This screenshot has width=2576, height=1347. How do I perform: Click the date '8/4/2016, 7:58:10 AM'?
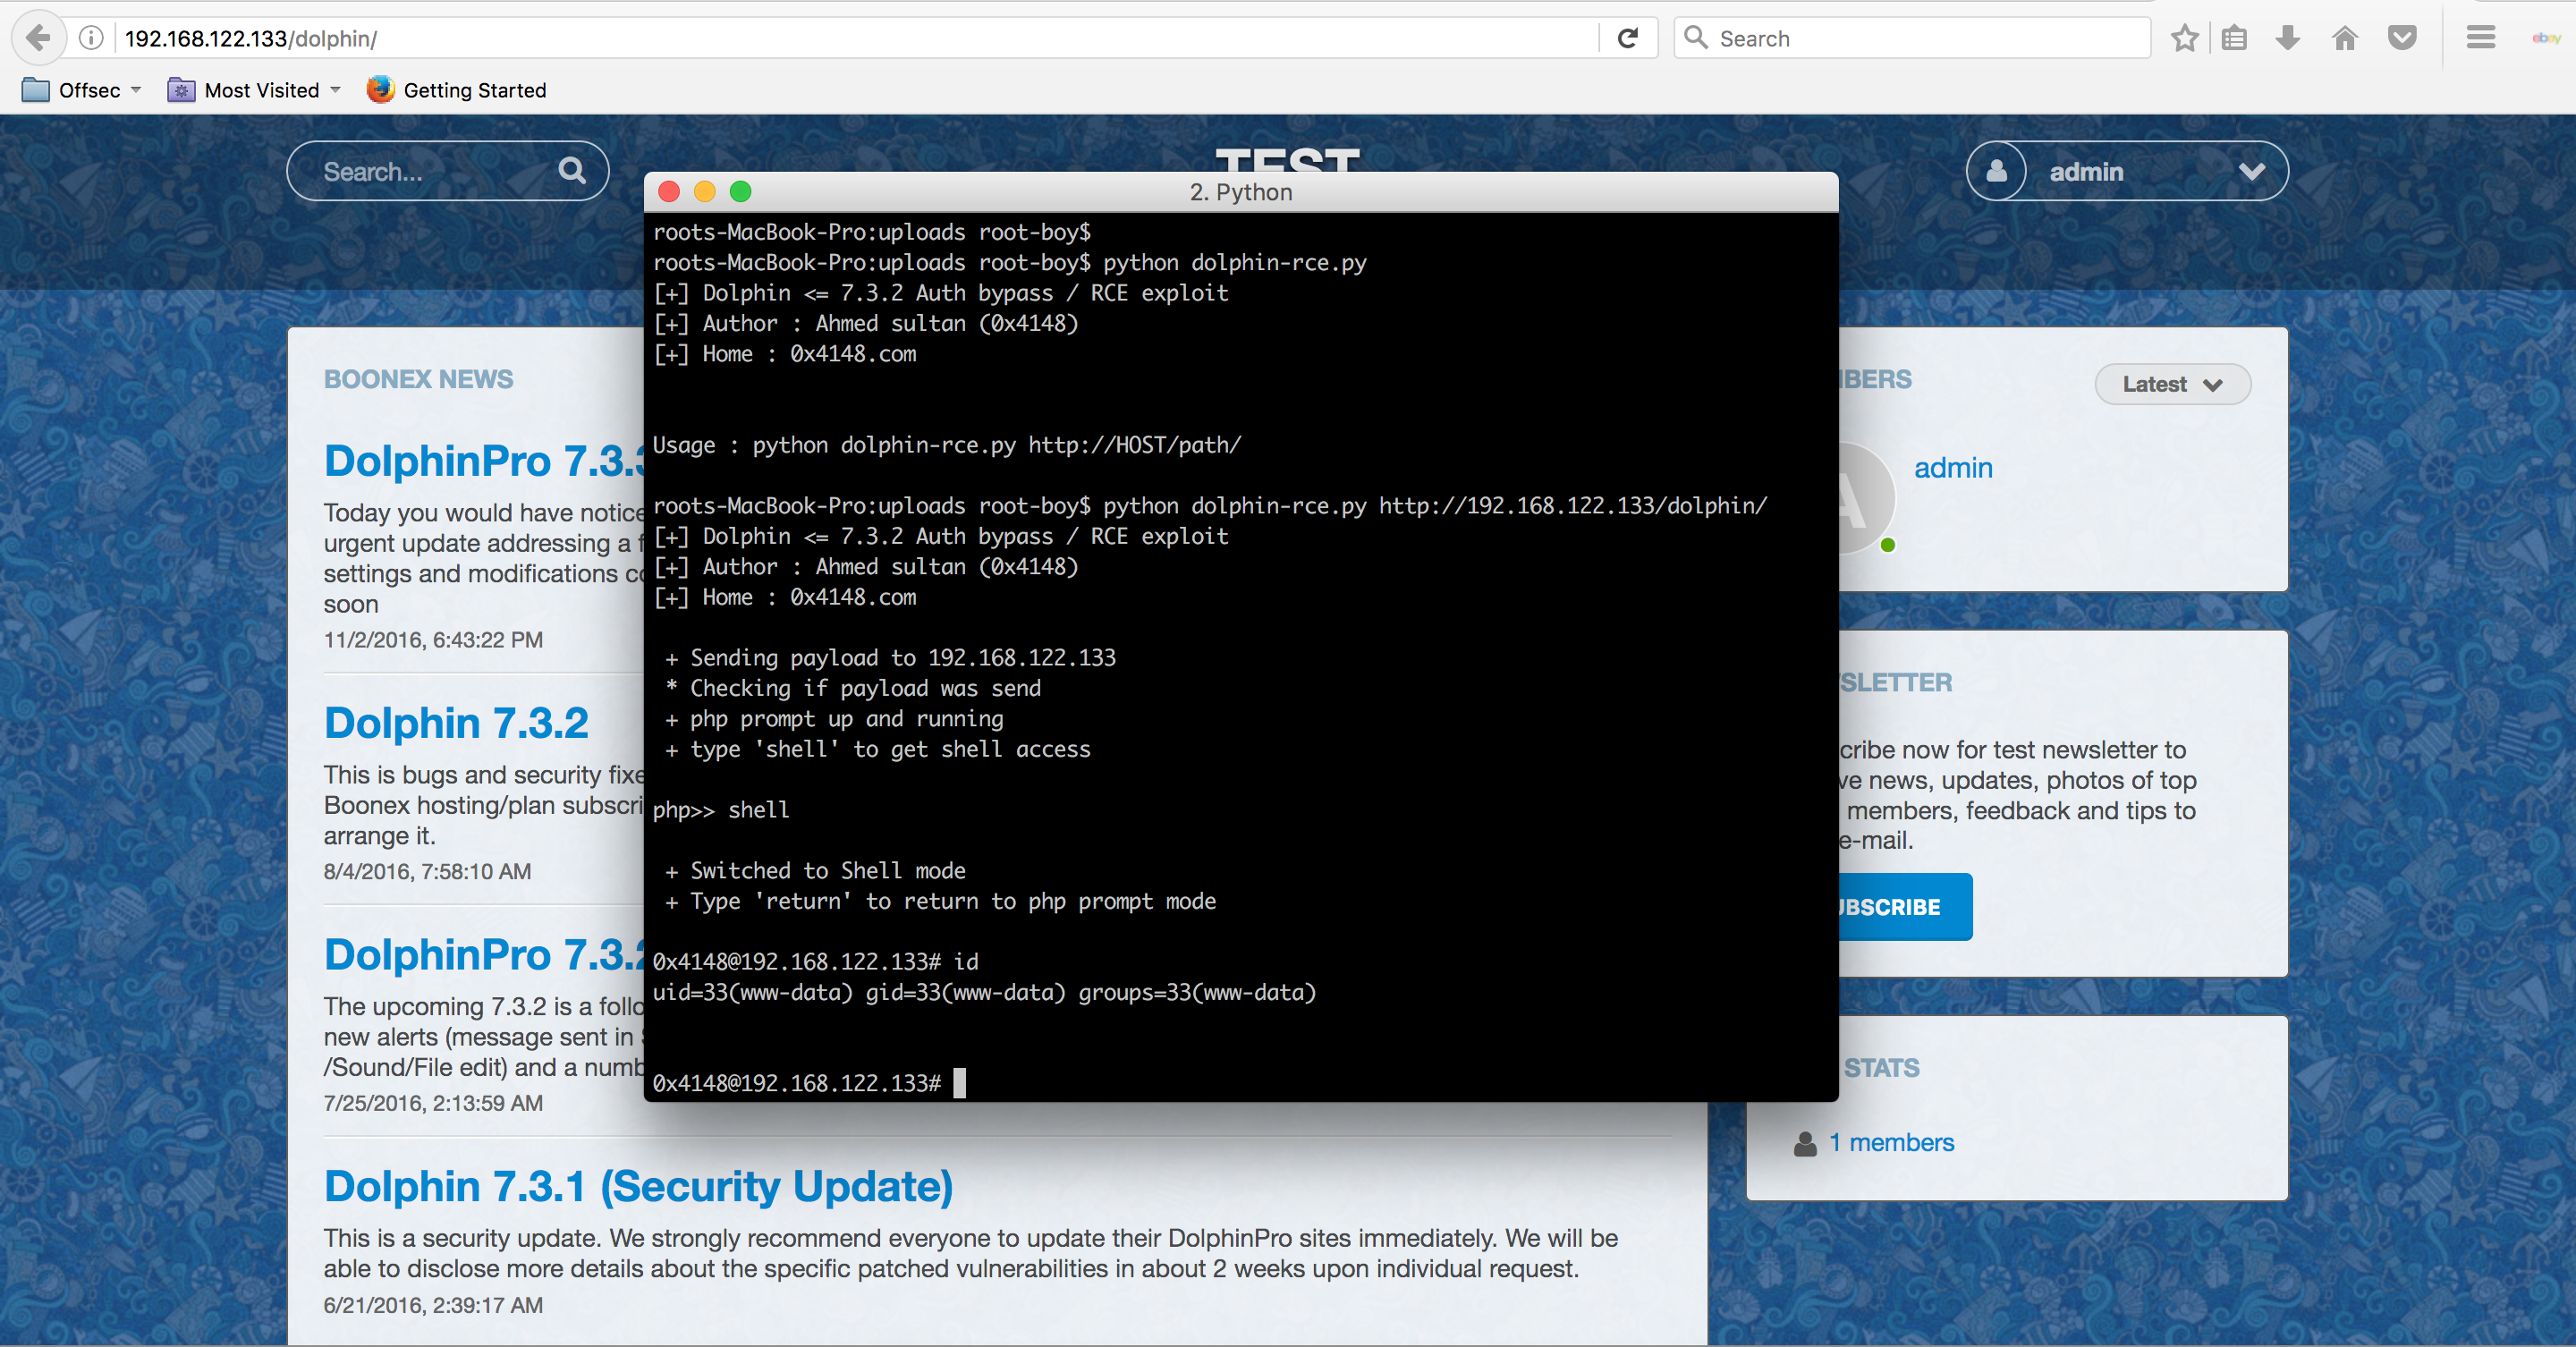(x=427, y=871)
